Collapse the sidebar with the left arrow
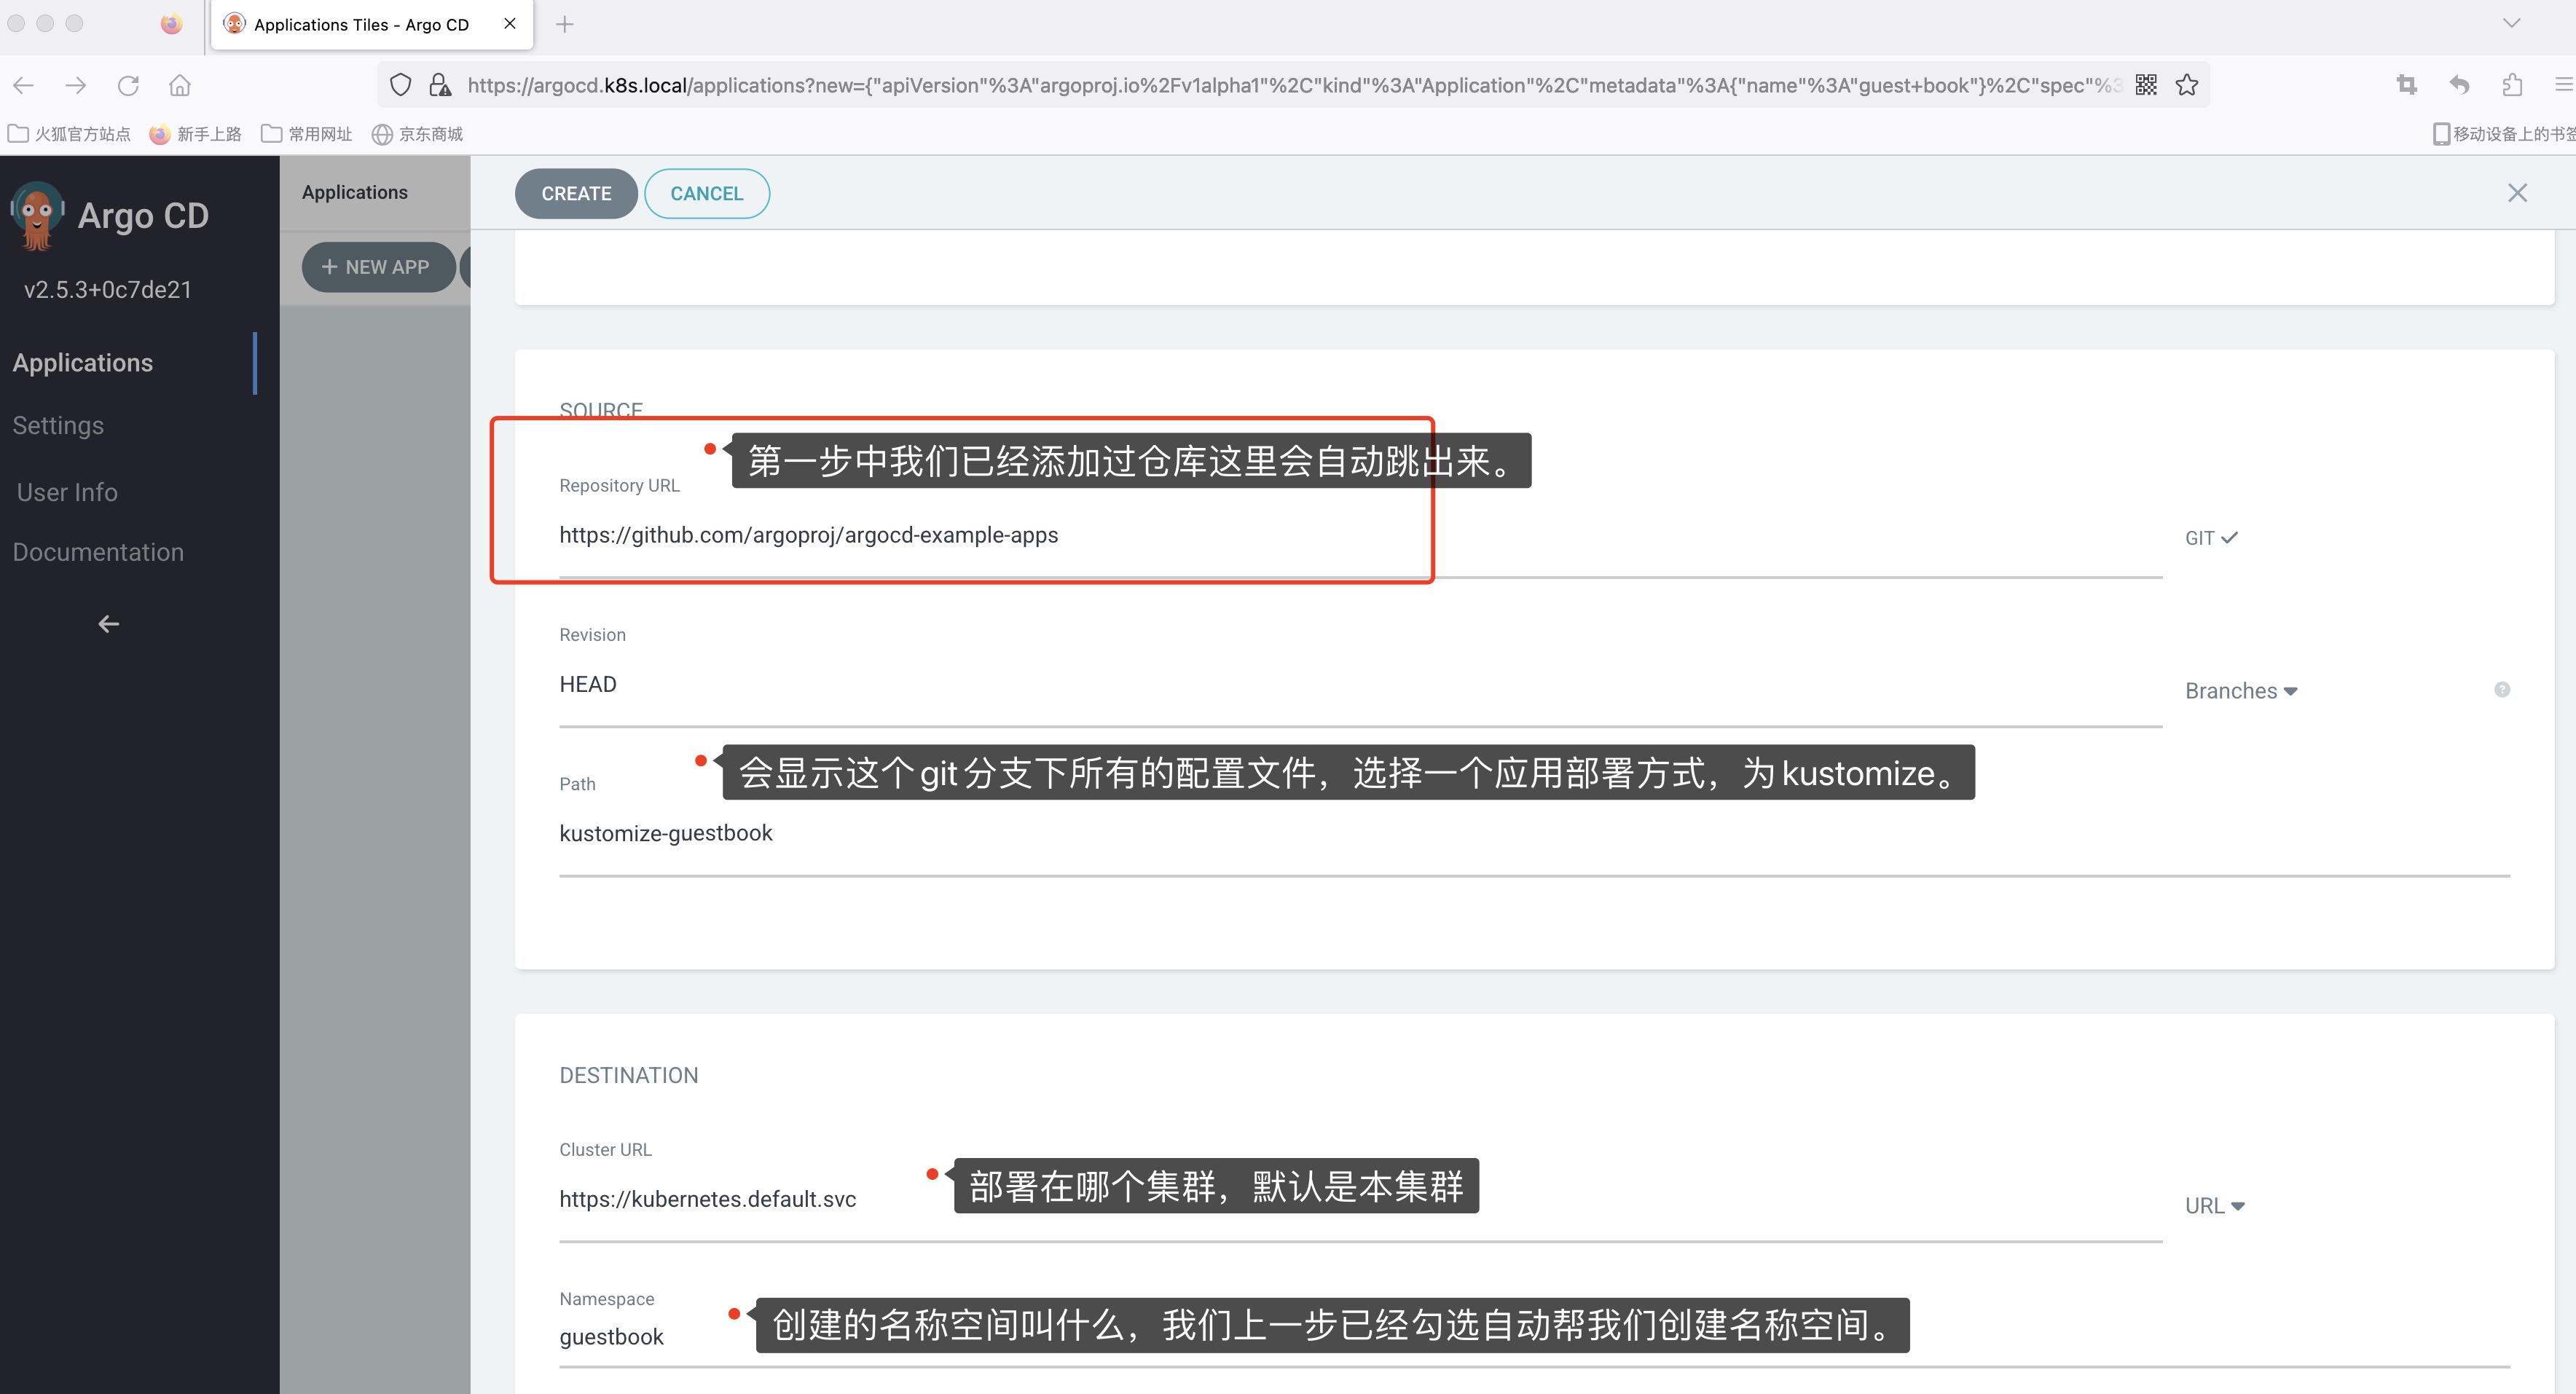Image resolution: width=2576 pixels, height=1394 pixels. pos(109,624)
